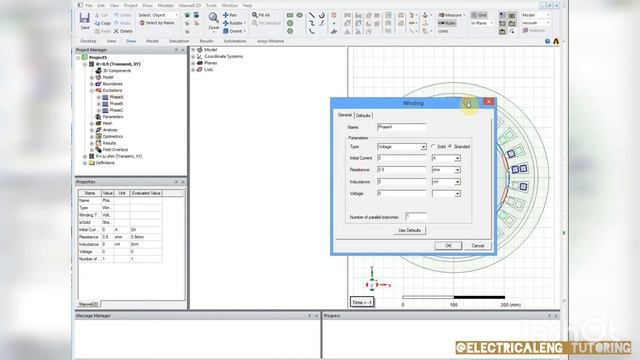The width and height of the screenshot is (640, 360).
Task: Click the winding Name input field
Action: coord(402,127)
